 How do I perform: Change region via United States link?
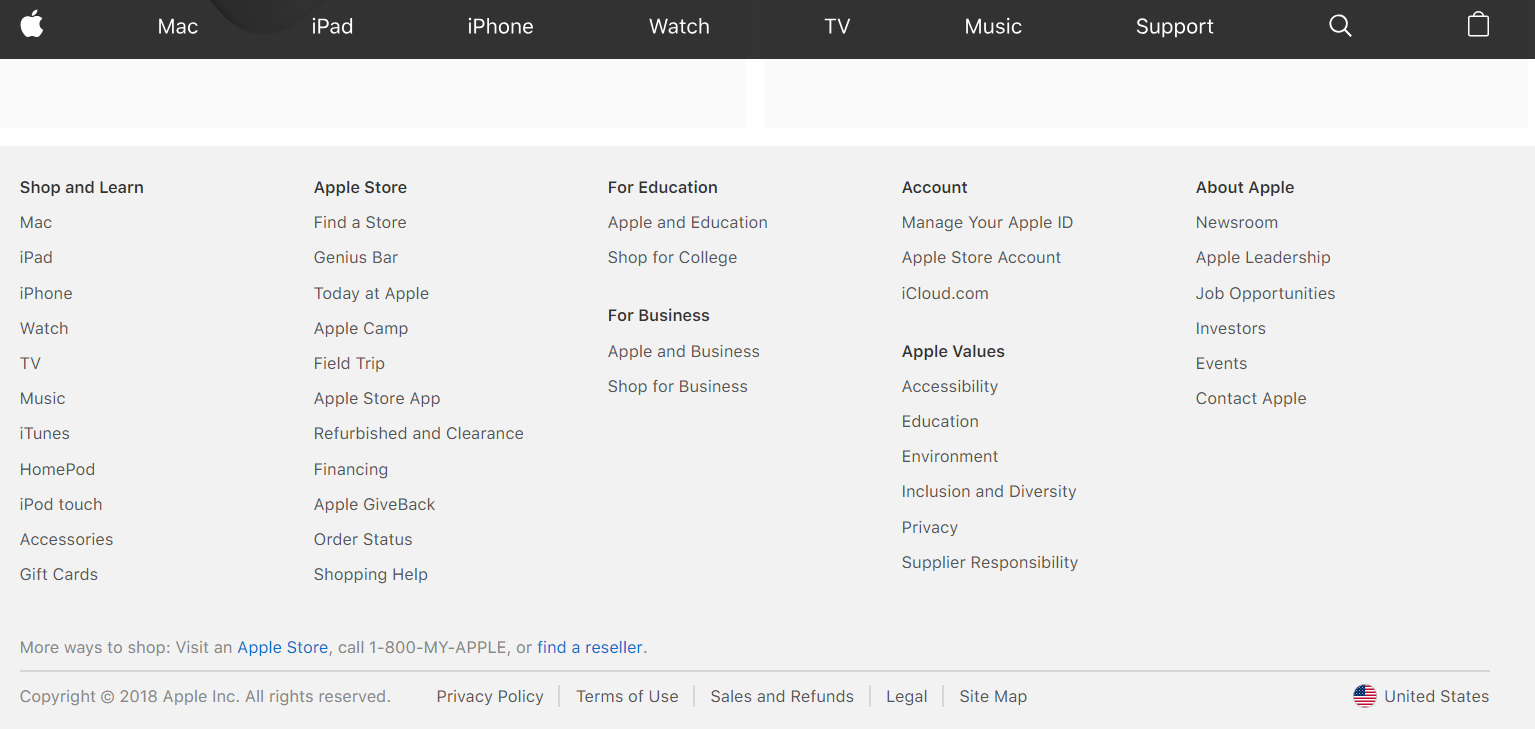[x=1436, y=696]
